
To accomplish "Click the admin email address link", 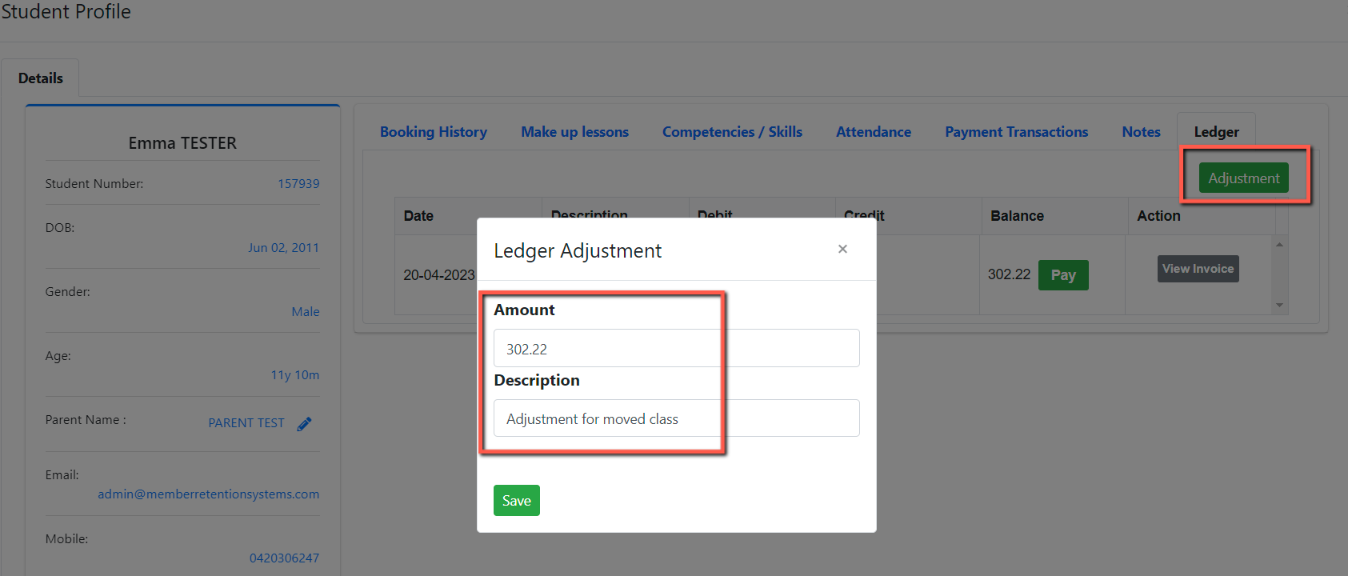I will click(208, 494).
